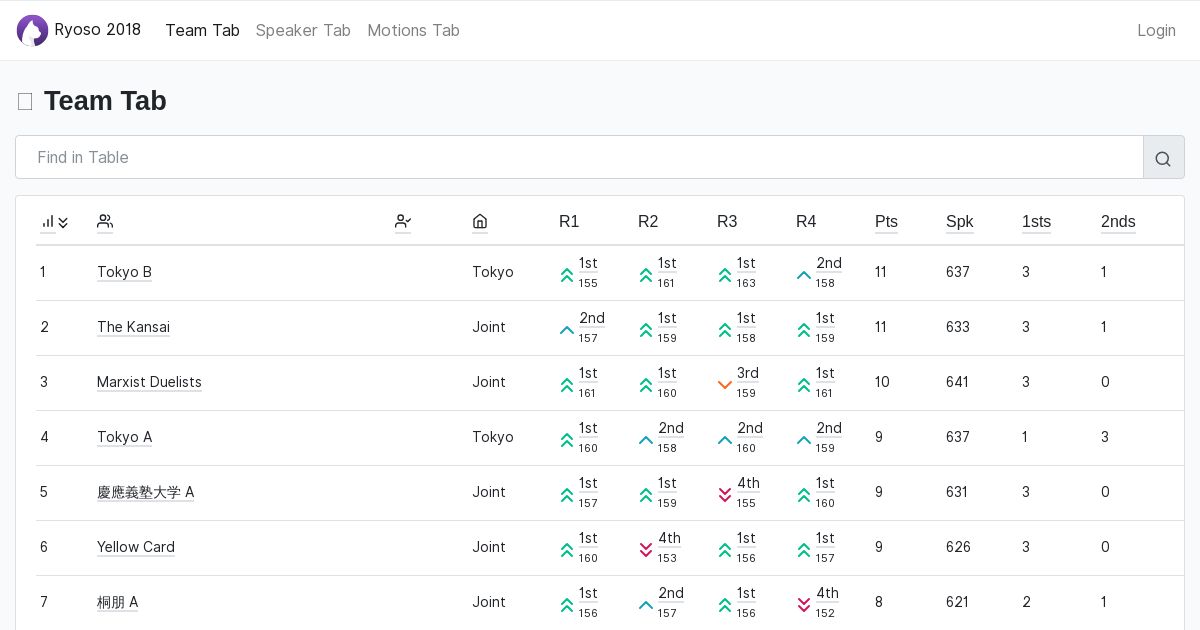This screenshot has height=630, width=1200.
Task: Click the team members column icon
Action: (105, 222)
